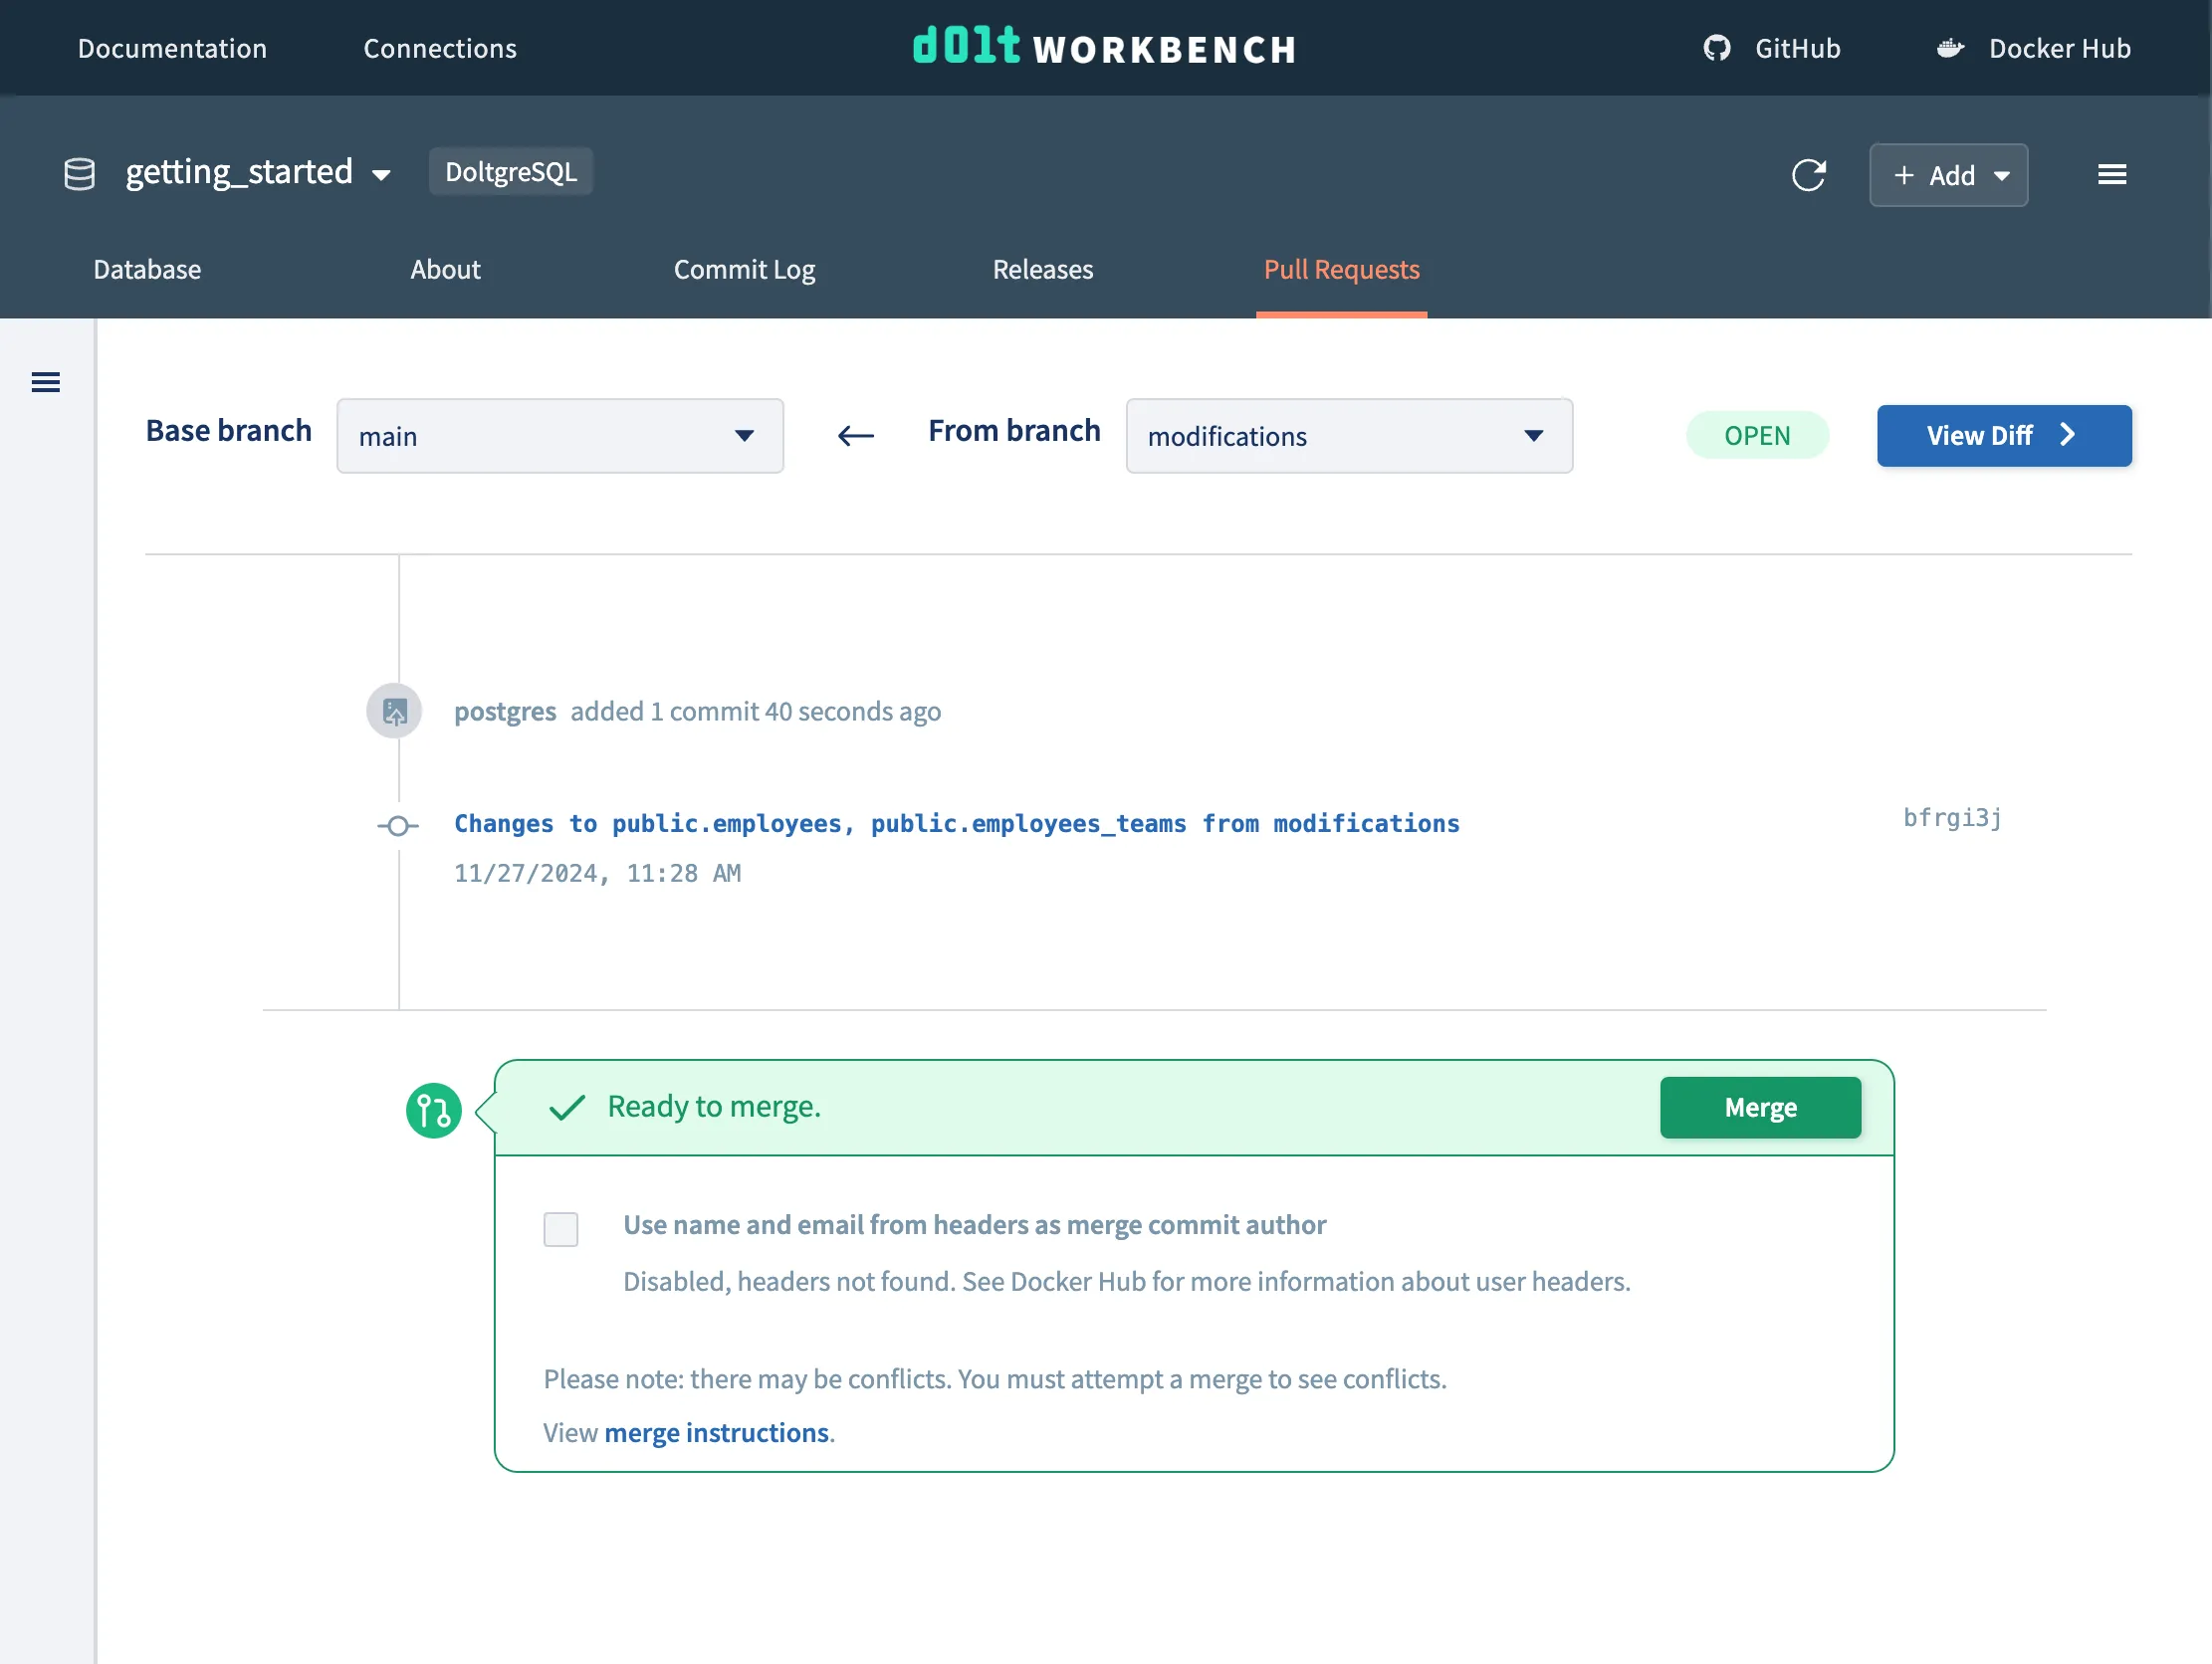The height and width of the screenshot is (1664, 2212).
Task: Click the commit graph node circle
Action: click(x=398, y=825)
